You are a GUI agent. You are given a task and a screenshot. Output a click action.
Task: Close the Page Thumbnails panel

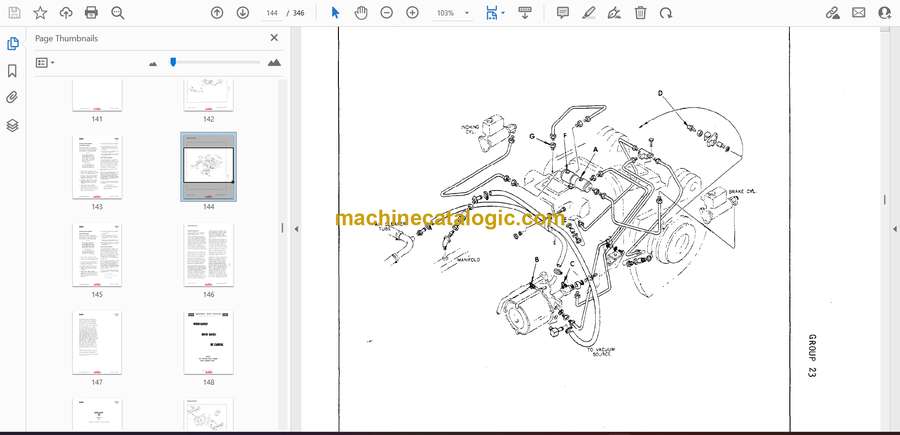tap(274, 38)
